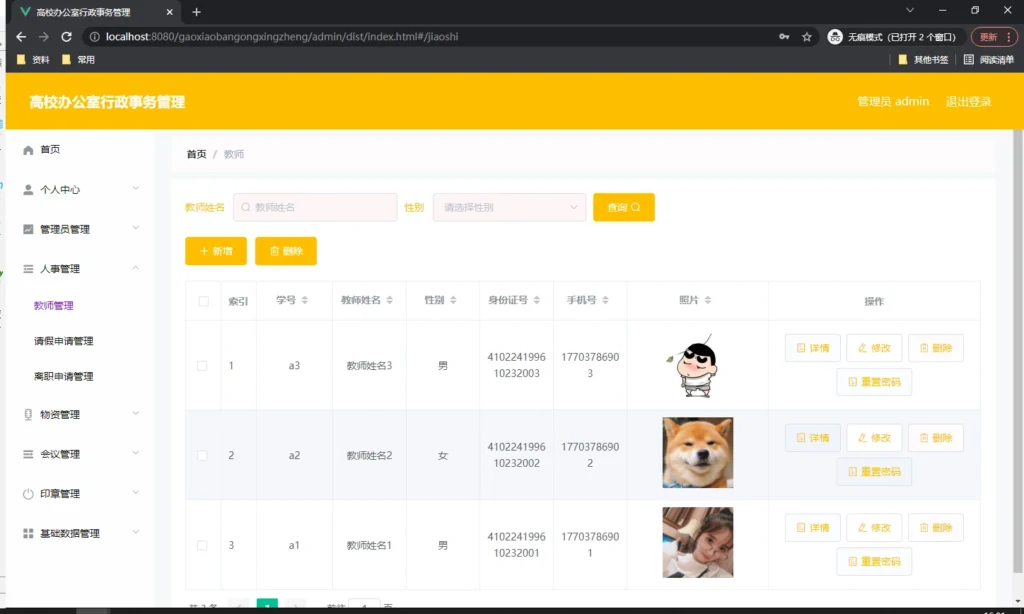Expand the 管理员管理 sidebar section
1024x614 pixels.
click(64, 229)
